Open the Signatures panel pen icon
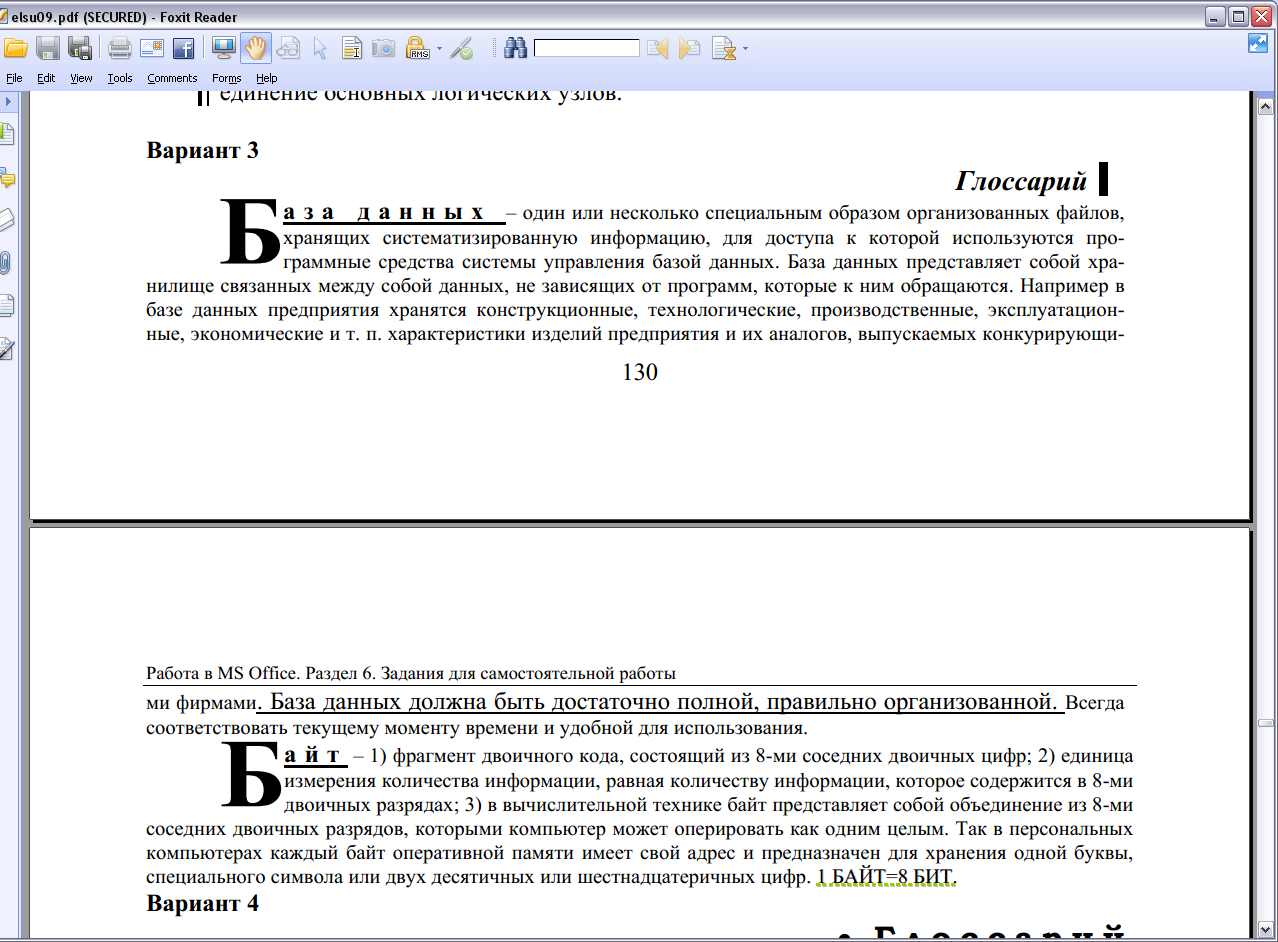This screenshot has width=1278, height=942. [x=7, y=348]
